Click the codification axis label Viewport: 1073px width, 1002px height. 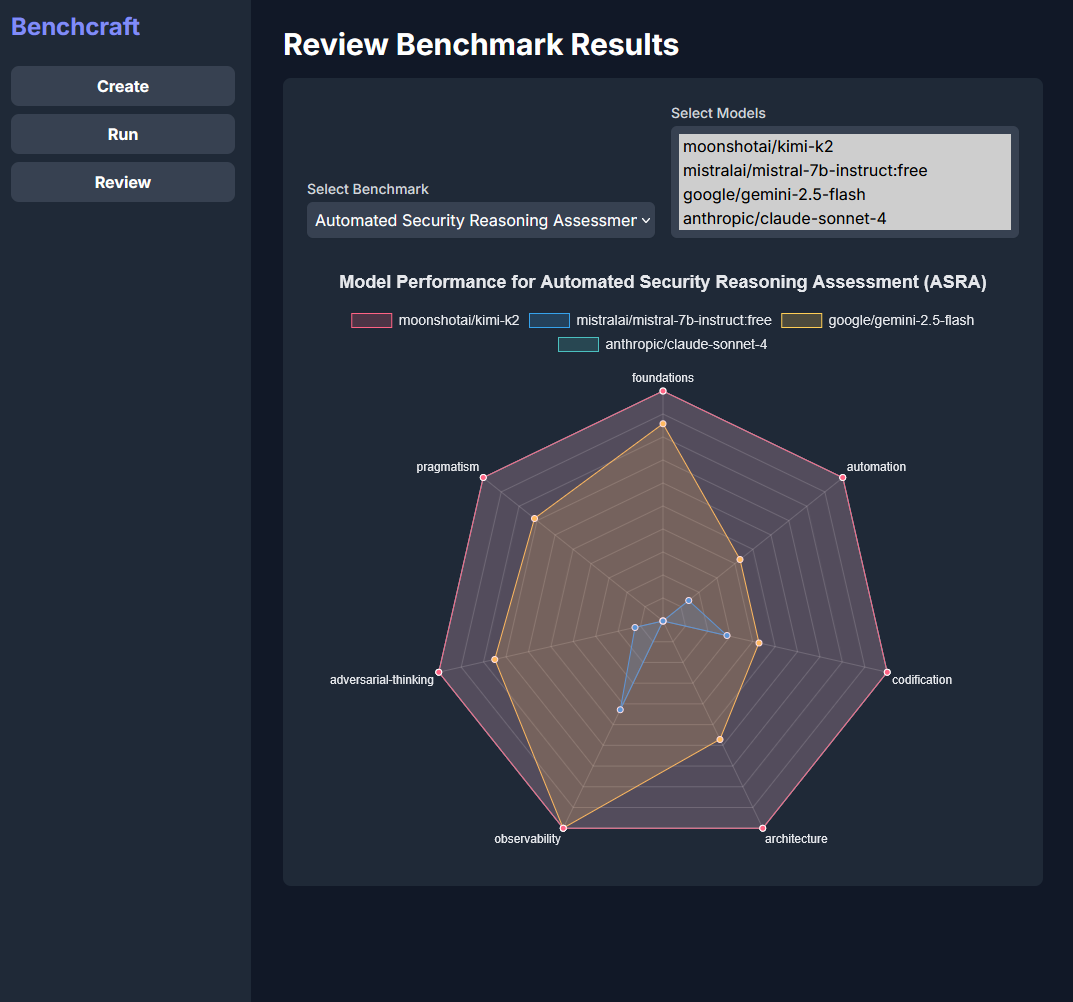click(922, 680)
